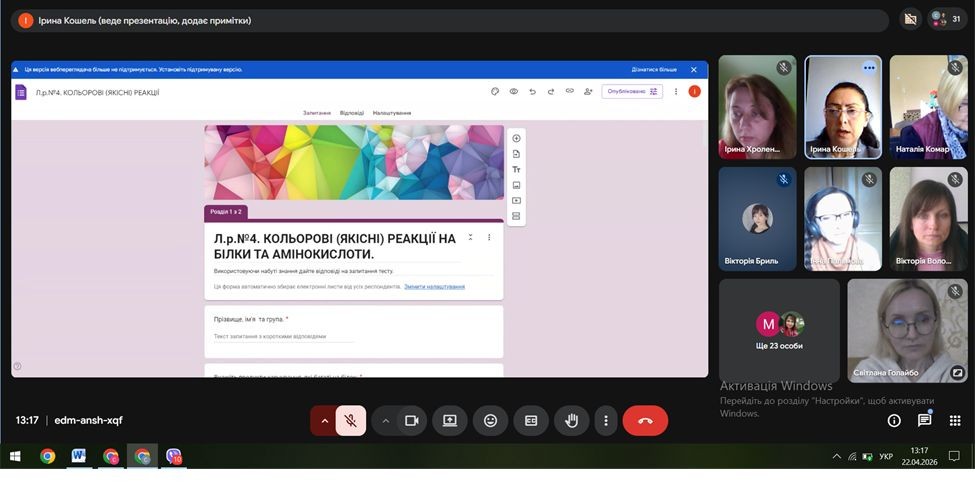Open the Windows notification center
This screenshot has width=975, height=493.
point(954,457)
